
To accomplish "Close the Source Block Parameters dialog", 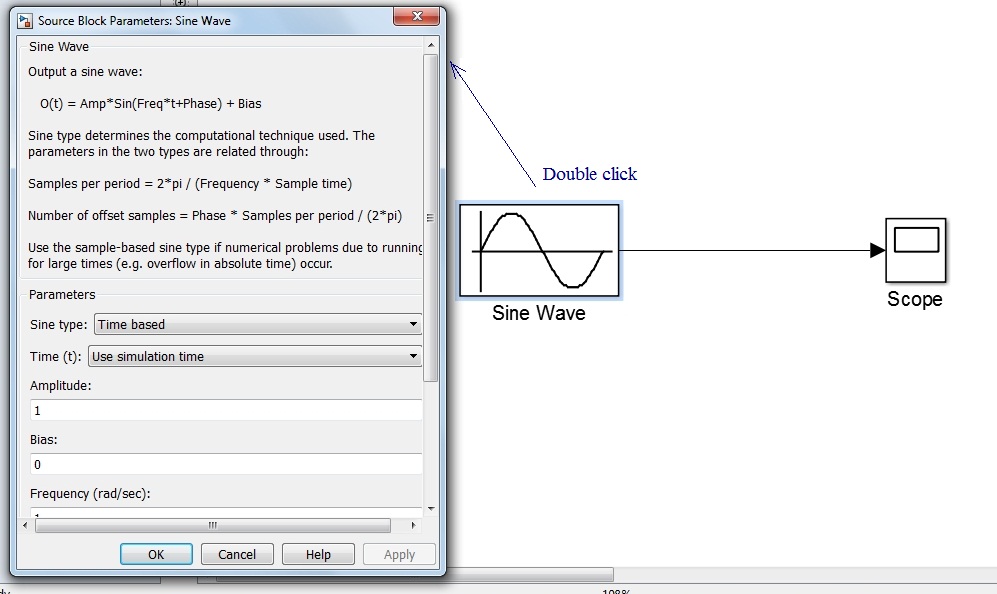I will coord(418,18).
